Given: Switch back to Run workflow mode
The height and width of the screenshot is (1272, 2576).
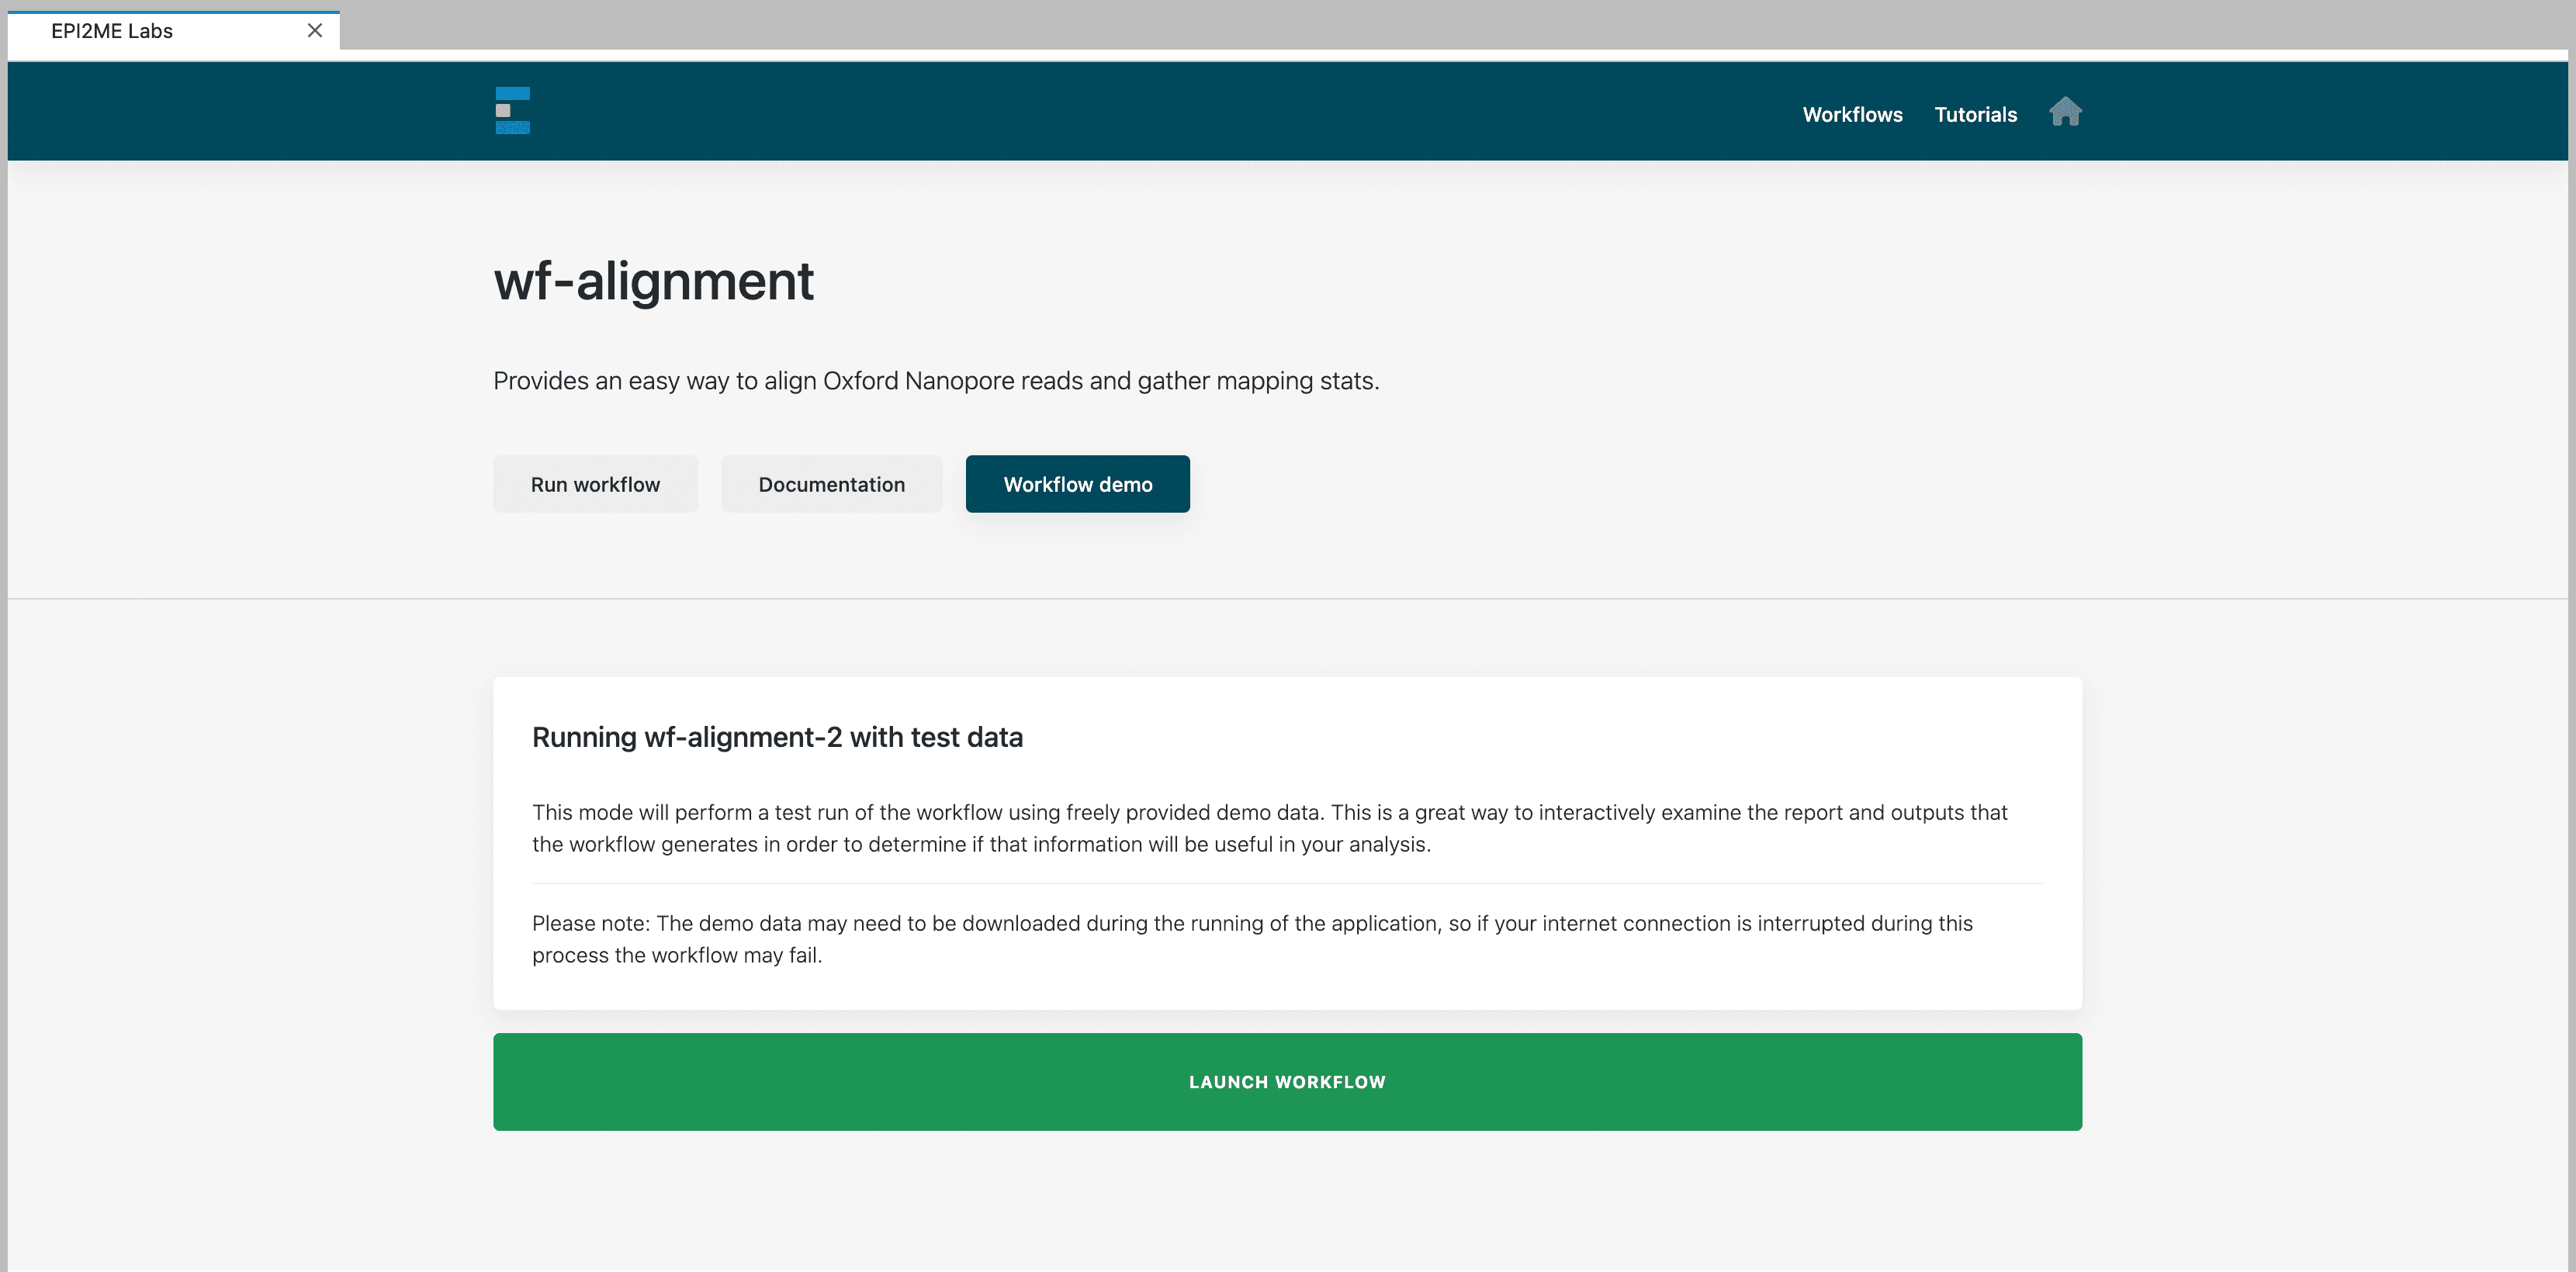Looking at the screenshot, I should click(595, 484).
